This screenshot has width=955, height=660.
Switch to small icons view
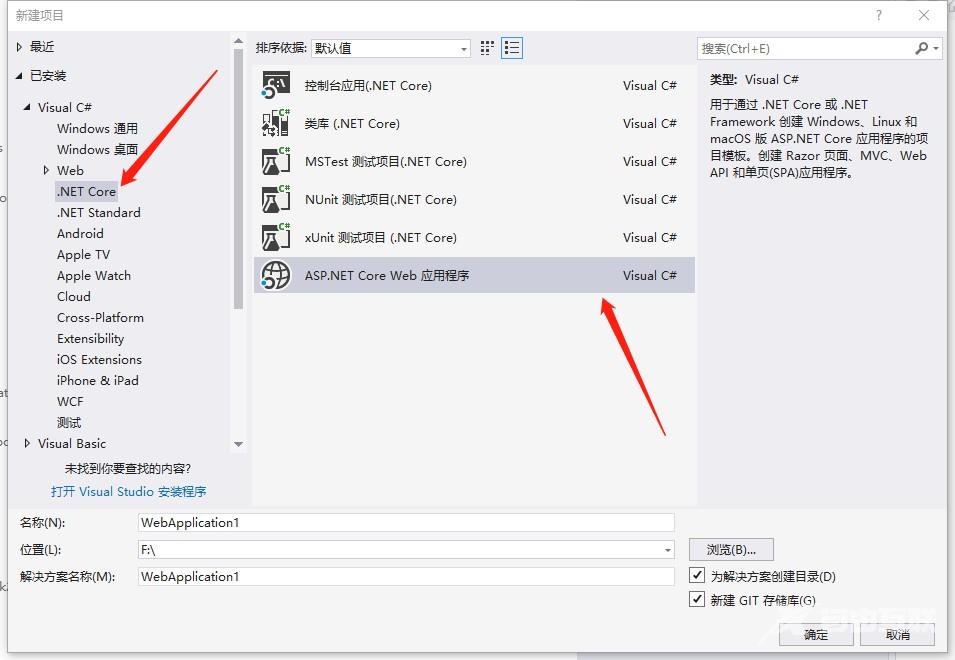click(487, 48)
